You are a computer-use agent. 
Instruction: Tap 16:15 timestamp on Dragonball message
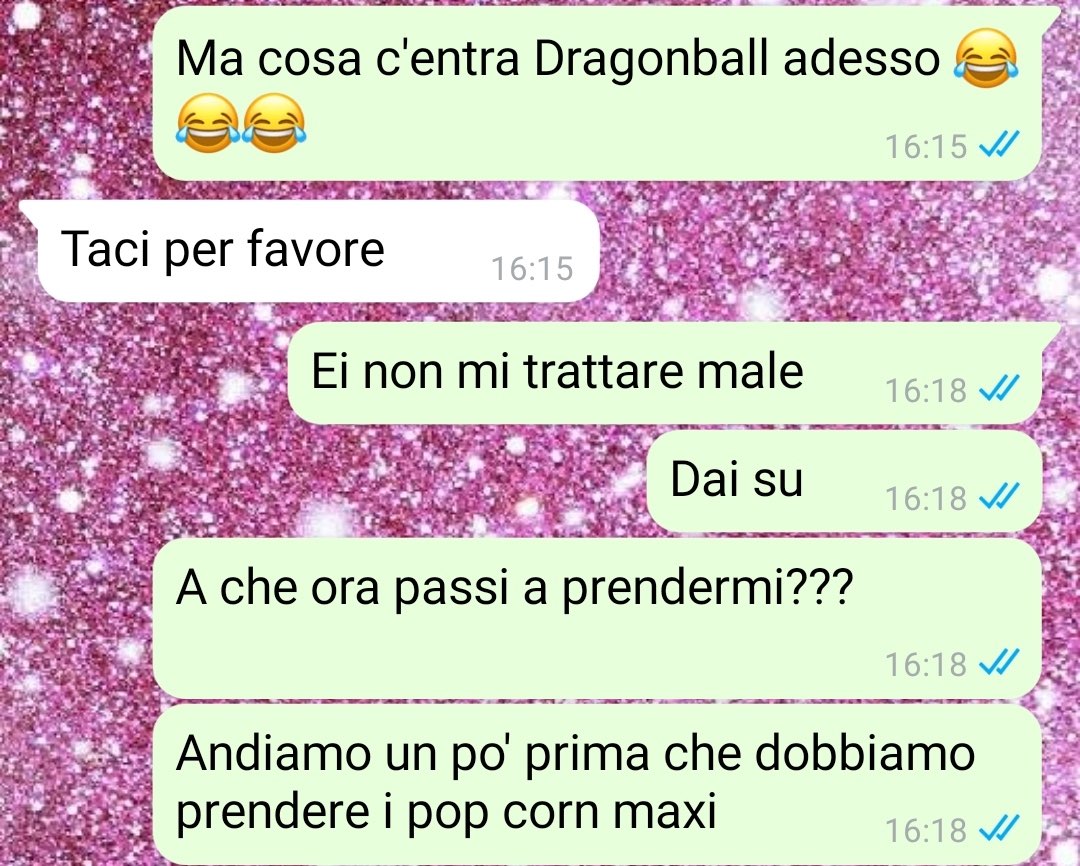[x=926, y=146]
